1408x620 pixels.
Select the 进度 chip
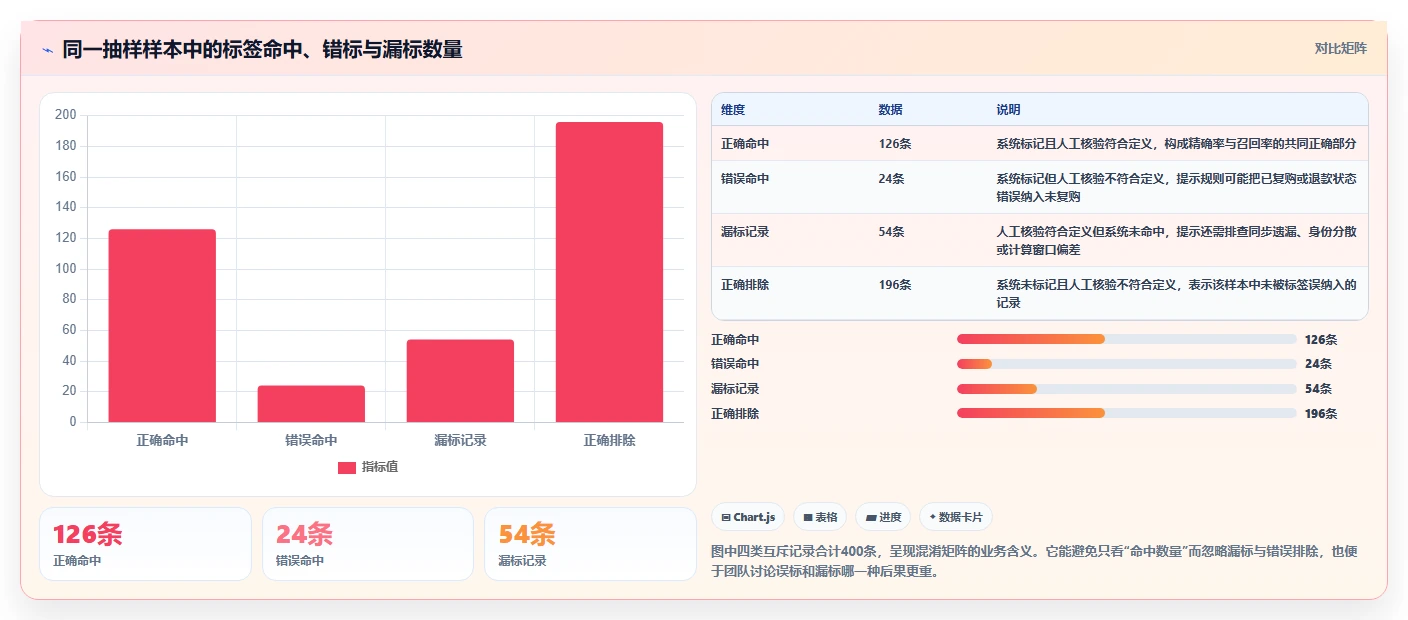pos(883,517)
